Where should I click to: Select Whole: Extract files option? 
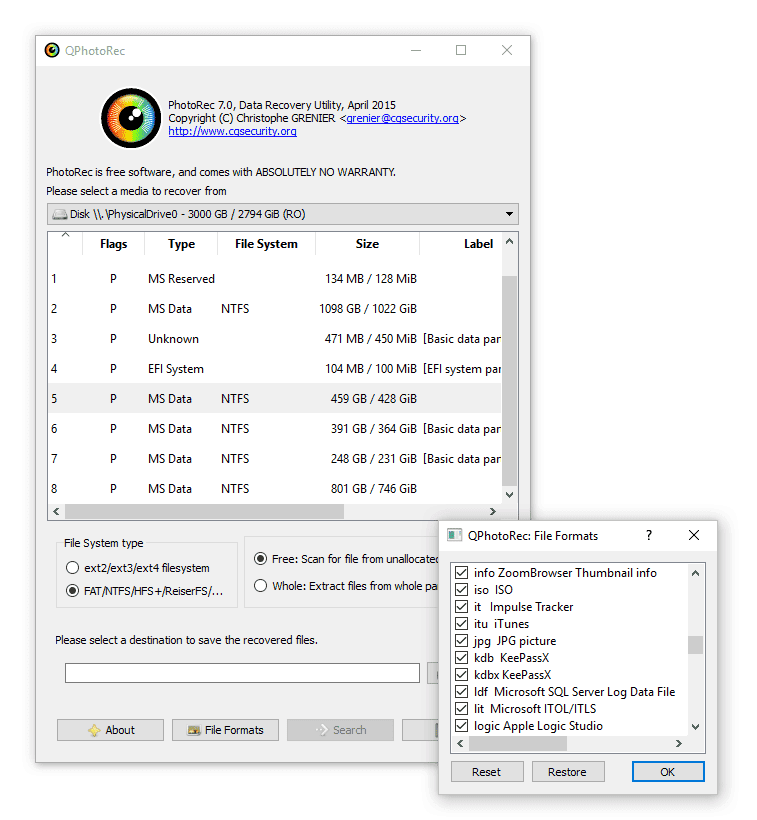[x=261, y=586]
